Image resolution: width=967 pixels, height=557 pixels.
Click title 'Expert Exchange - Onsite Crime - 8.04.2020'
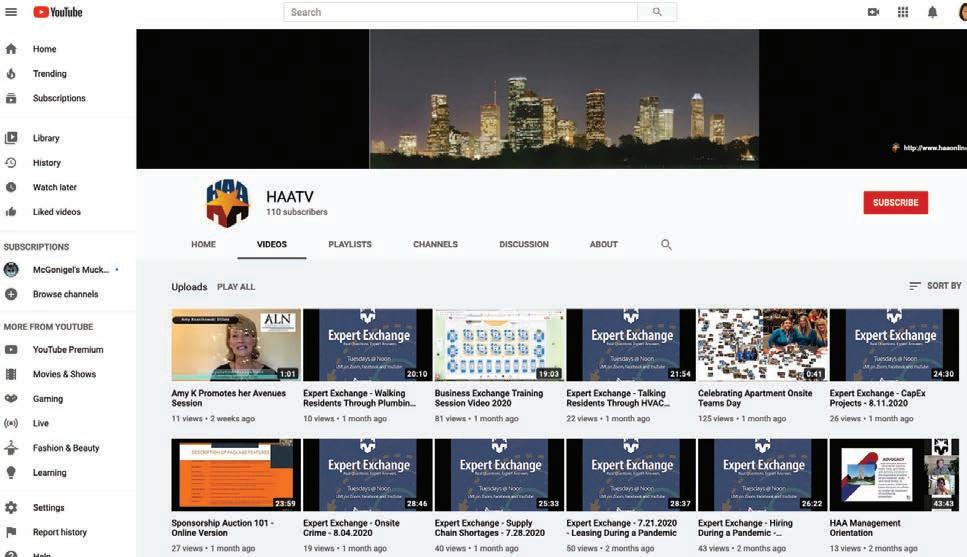click(352, 527)
